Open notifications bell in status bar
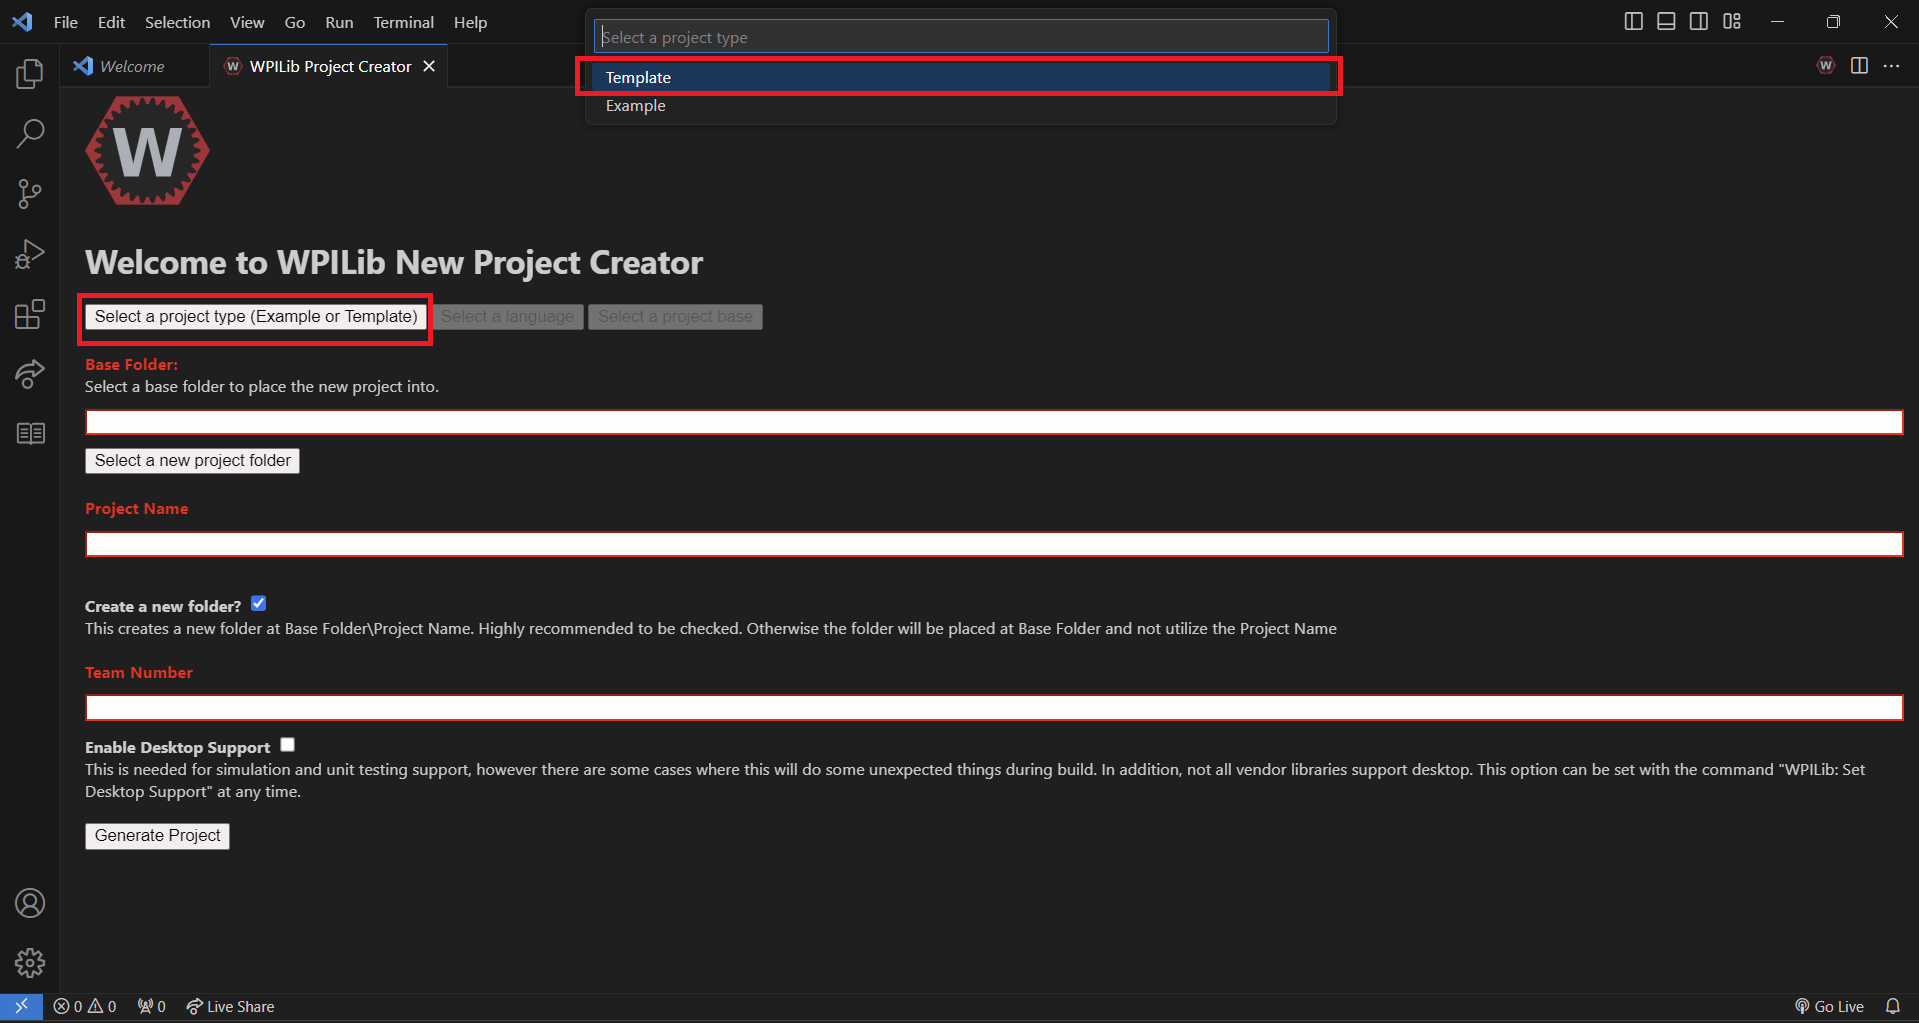Screen dimensions: 1919x1023 point(1893,1006)
